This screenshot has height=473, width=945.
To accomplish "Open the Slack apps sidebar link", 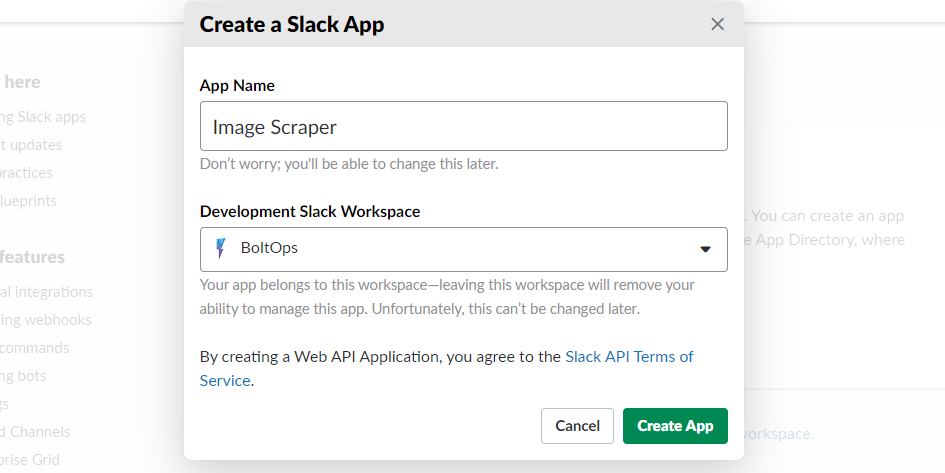I will [x=43, y=117].
